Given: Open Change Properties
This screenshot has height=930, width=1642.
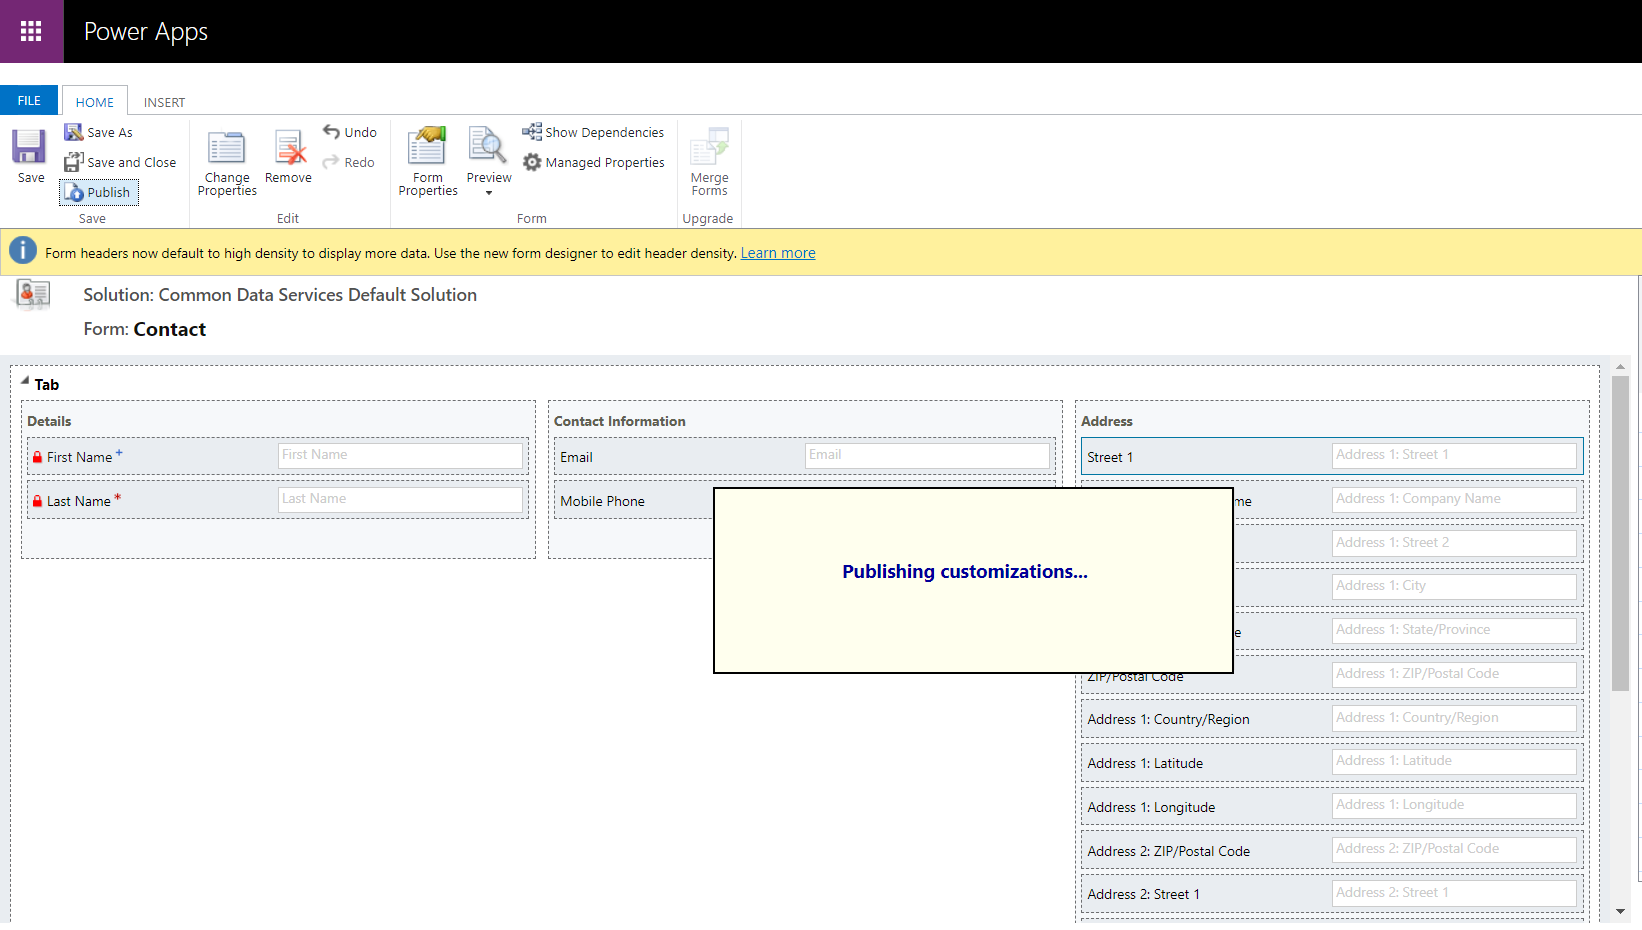Looking at the screenshot, I should click(227, 163).
